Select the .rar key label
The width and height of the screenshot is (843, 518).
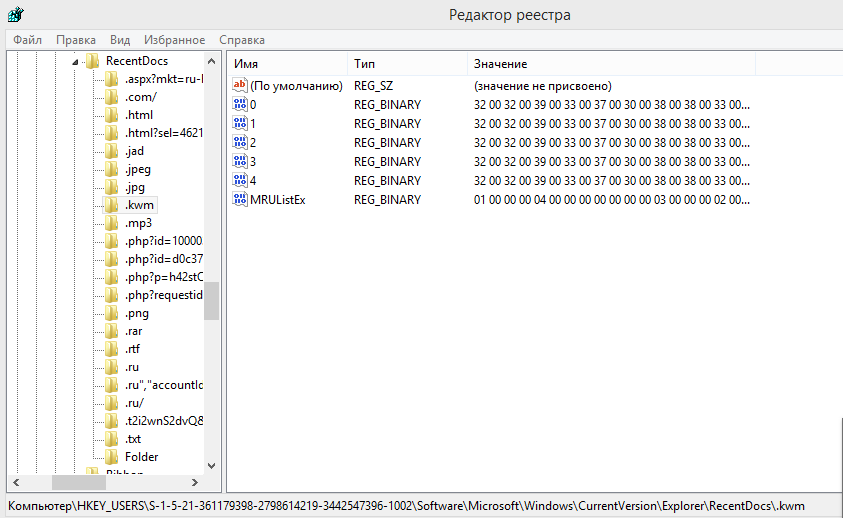[133, 331]
